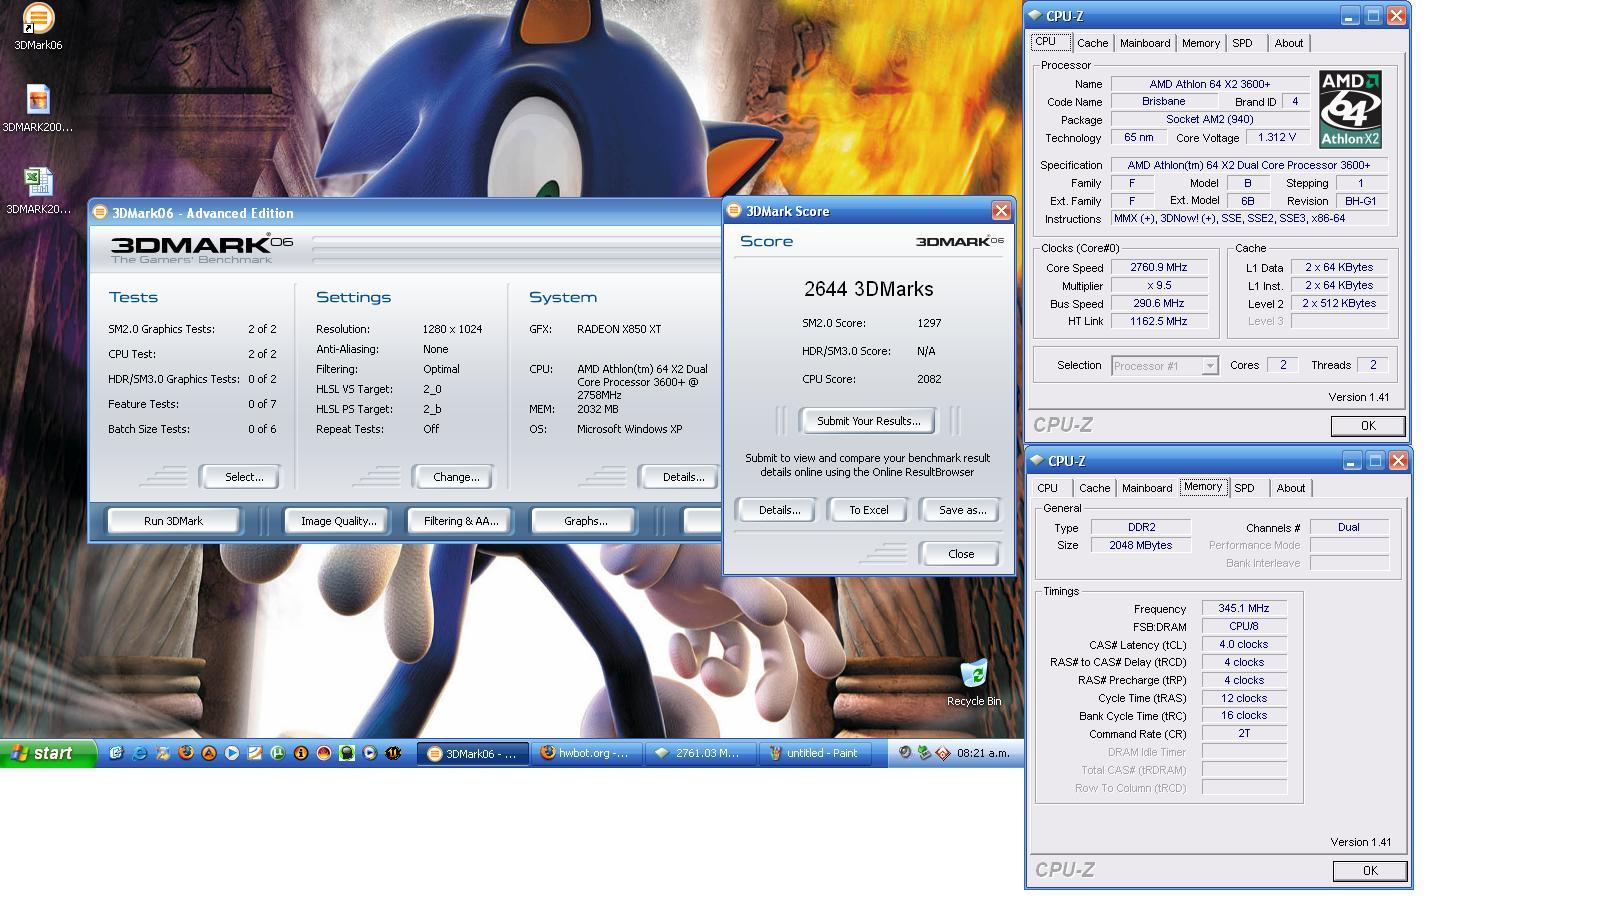Open the Image Quality options
This screenshot has width=1600, height=900.
(x=338, y=521)
